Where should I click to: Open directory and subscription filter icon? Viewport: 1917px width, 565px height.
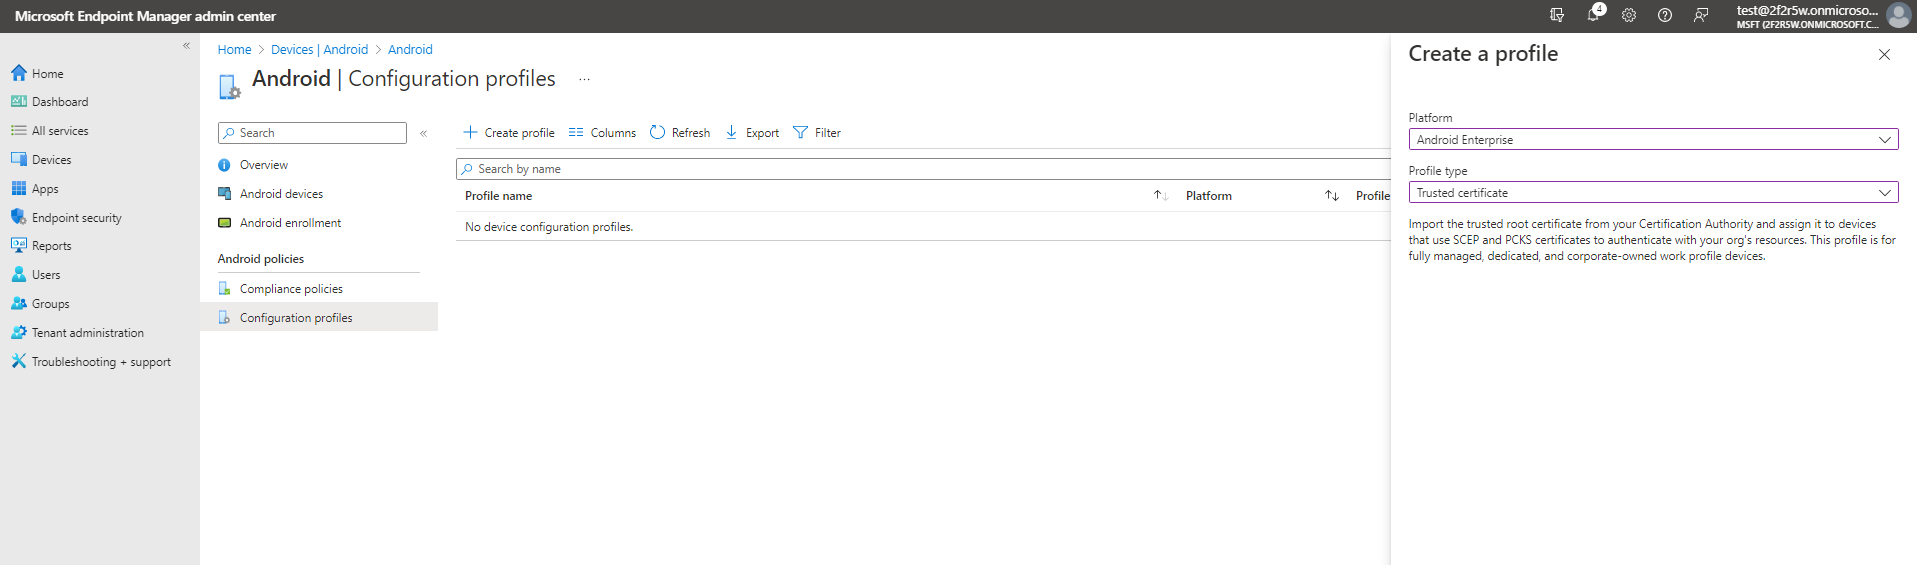click(x=1557, y=15)
